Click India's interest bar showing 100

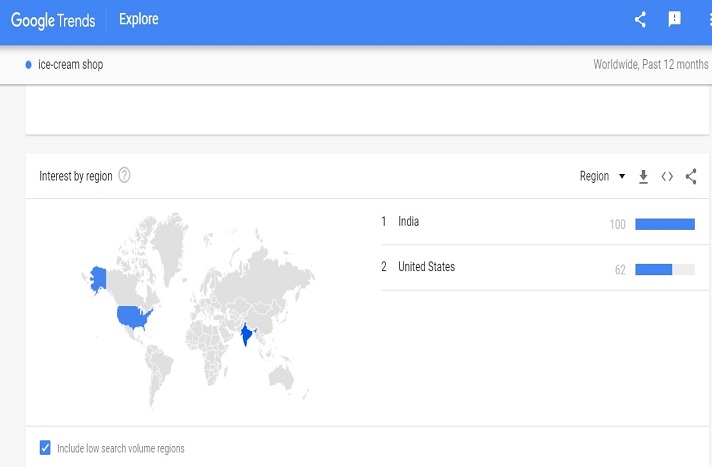[x=664, y=224]
